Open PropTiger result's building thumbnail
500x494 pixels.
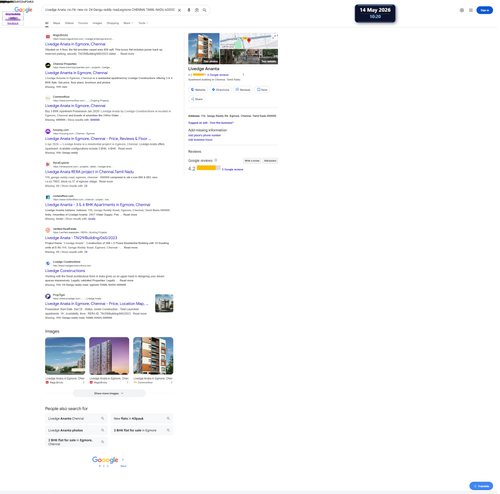pyautogui.click(x=164, y=303)
